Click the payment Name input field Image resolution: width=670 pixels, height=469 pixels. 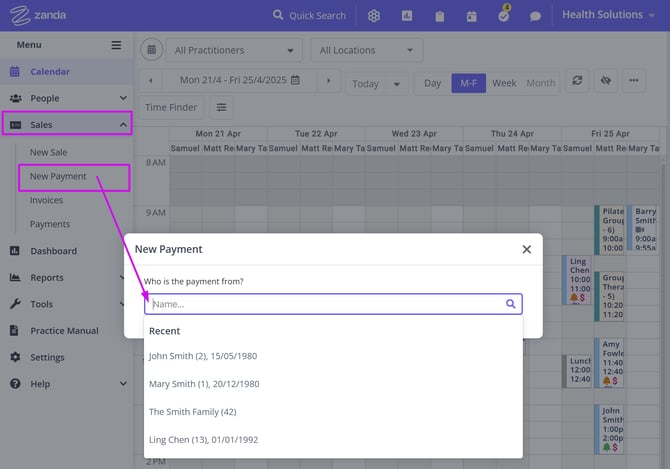[x=324, y=304]
